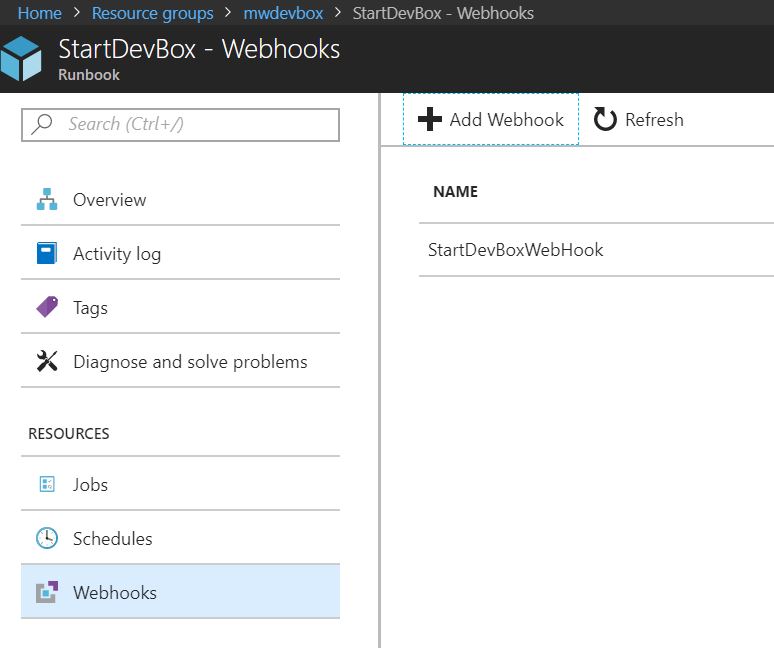
Task: Open the StartDevBoxWebHook row
Action: (x=596, y=250)
